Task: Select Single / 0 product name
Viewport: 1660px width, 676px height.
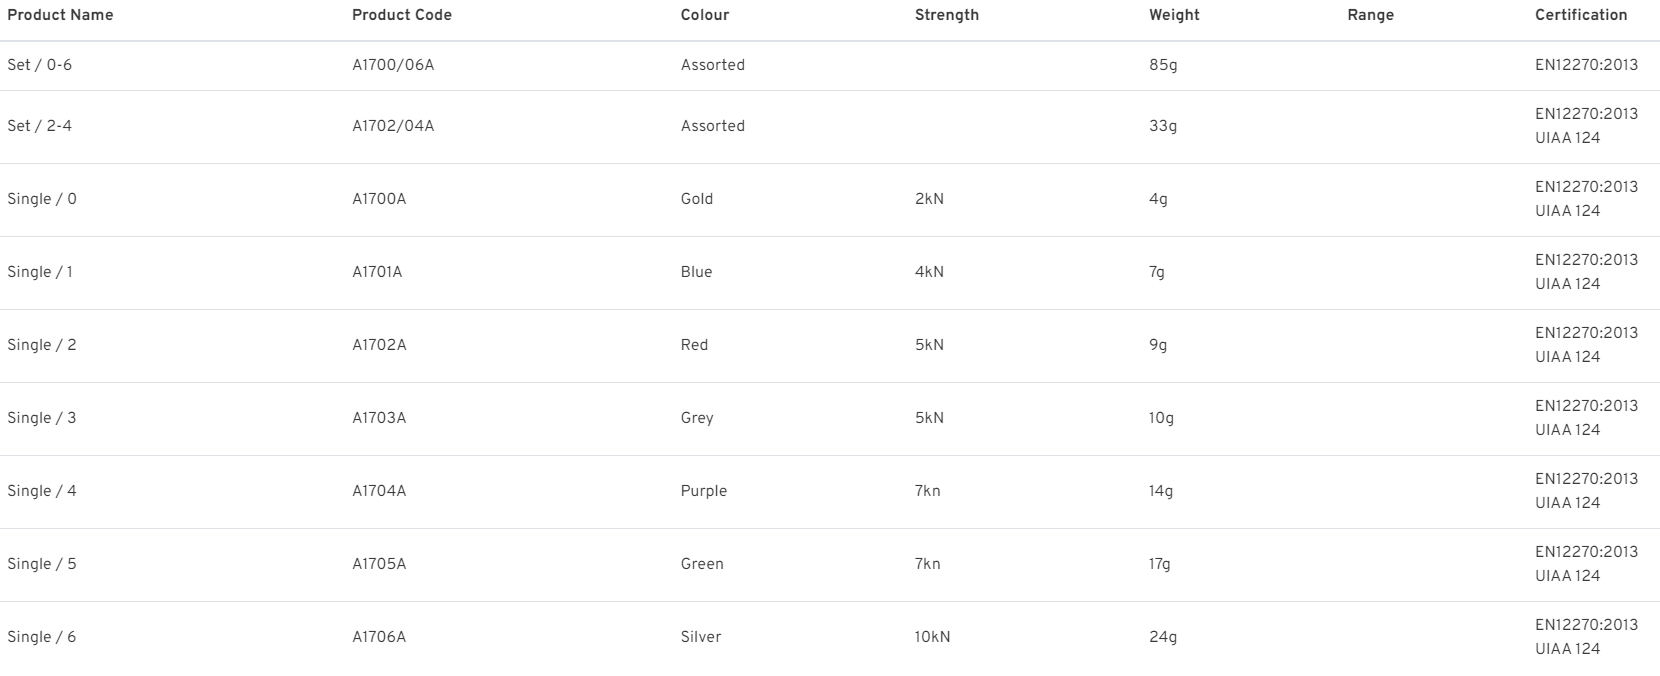Action: tap(42, 199)
